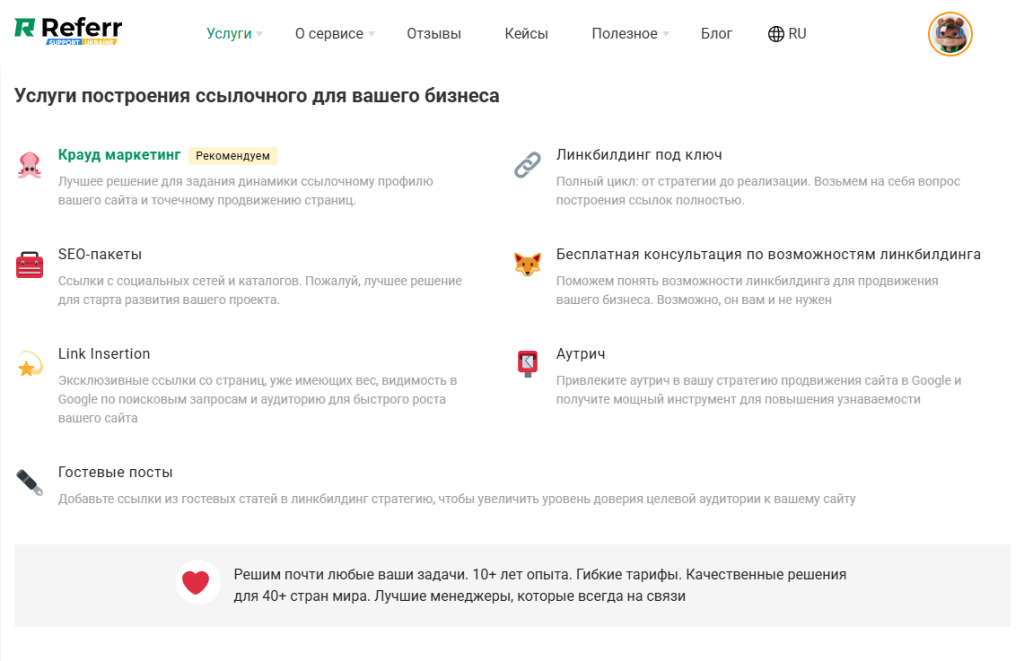Click the octopus icon beside Крауд маркетинг

click(29, 165)
